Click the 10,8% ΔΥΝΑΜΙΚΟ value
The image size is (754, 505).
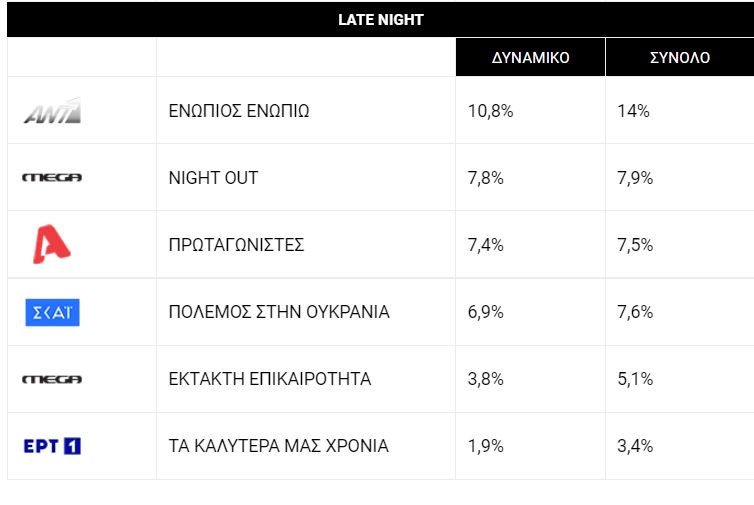[x=490, y=111]
